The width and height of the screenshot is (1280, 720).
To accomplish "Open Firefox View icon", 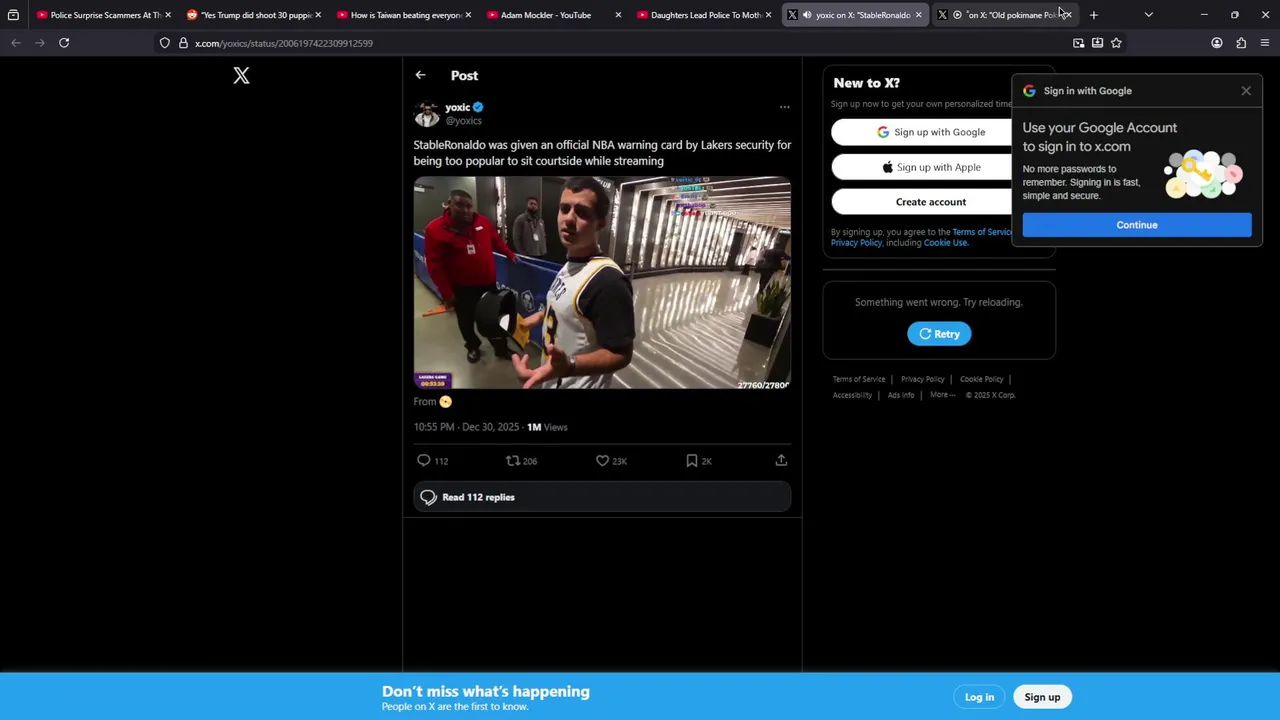I will 13,15.
